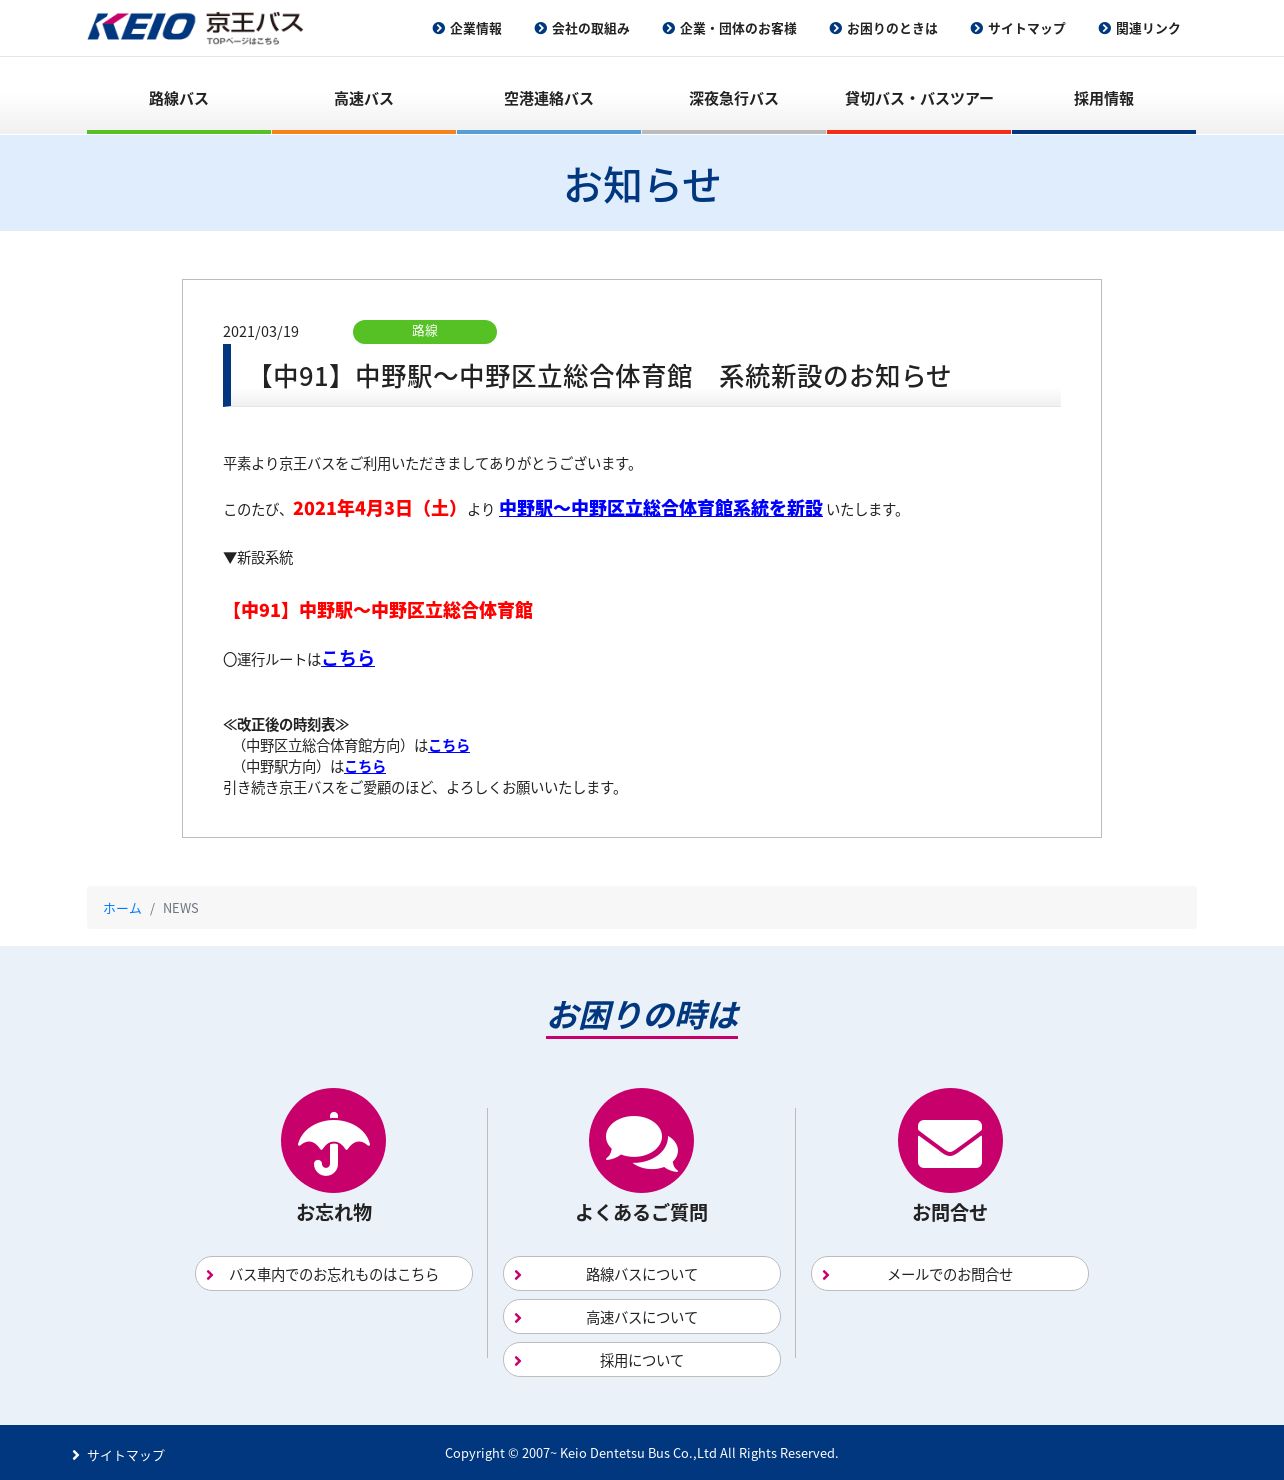Click the お忘れ物 heading
This screenshot has height=1480, width=1284.
[334, 1213]
